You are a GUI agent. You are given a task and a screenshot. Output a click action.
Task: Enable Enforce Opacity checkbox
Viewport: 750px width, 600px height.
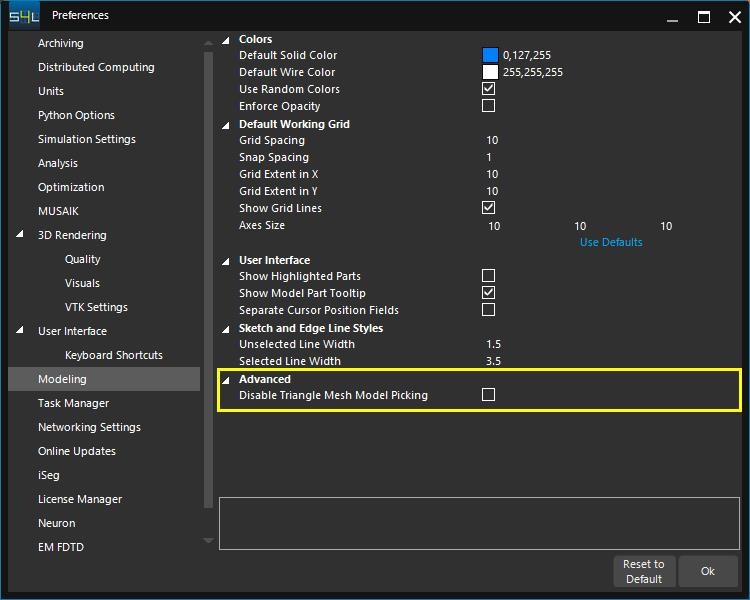pos(488,106)
